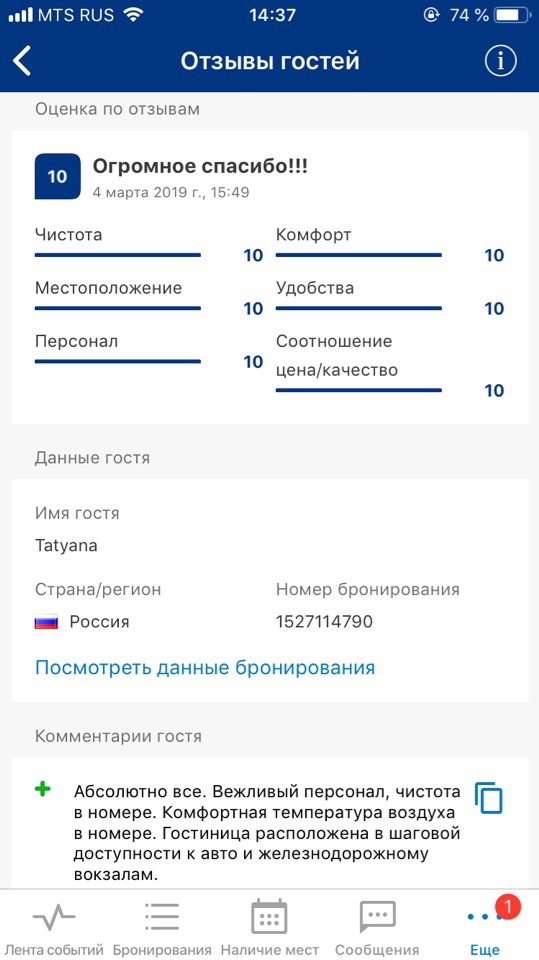Tap the guest comment text block
Viewport: 539px width, 960px height.
click(267, 833)
